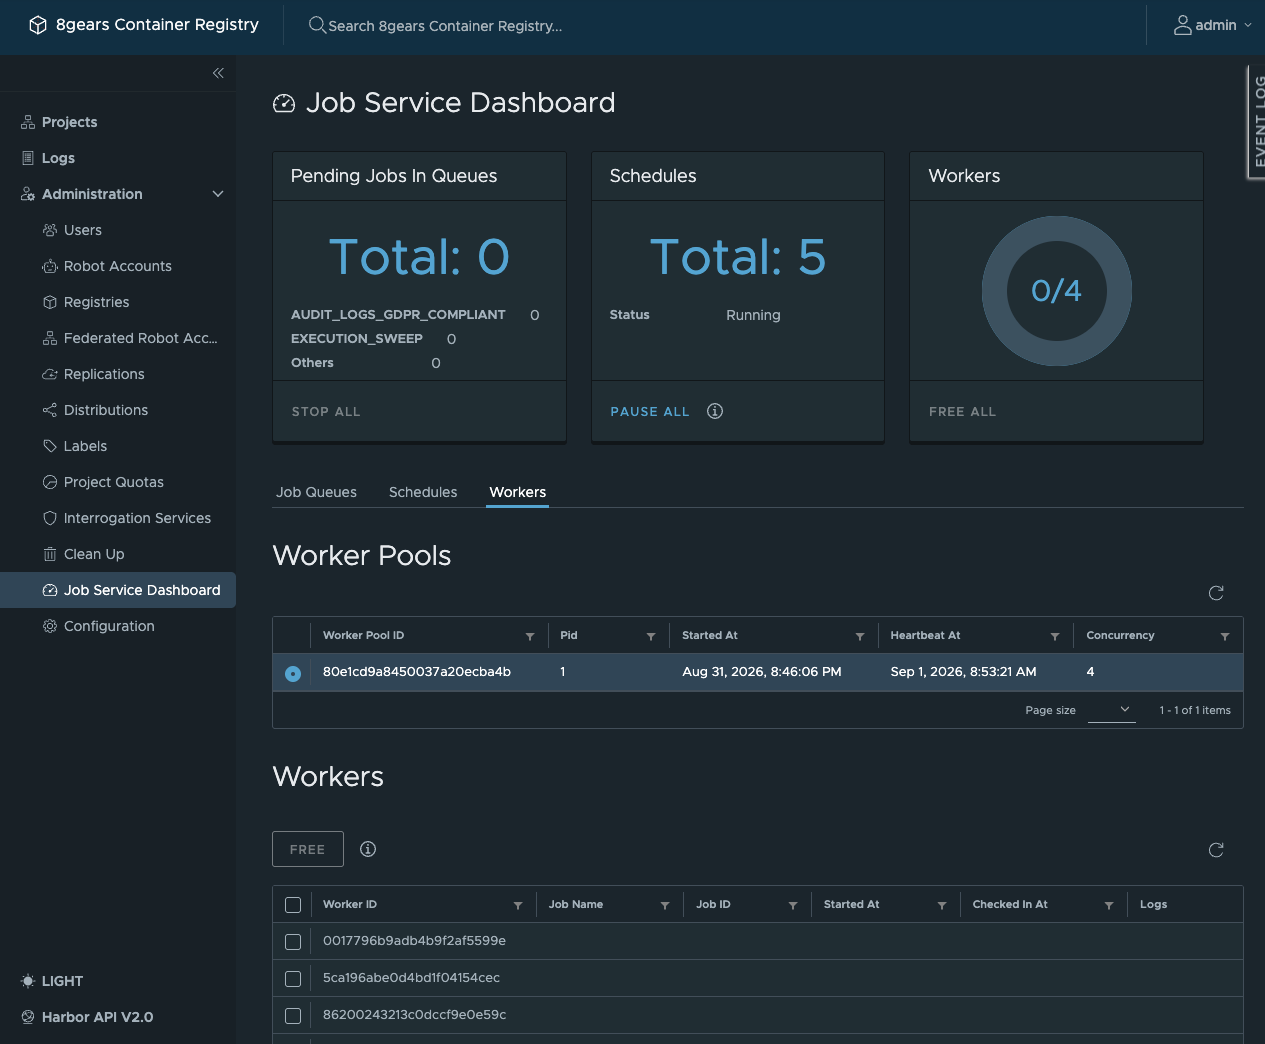Filter by Worker Pool ID column

point(530,636)
